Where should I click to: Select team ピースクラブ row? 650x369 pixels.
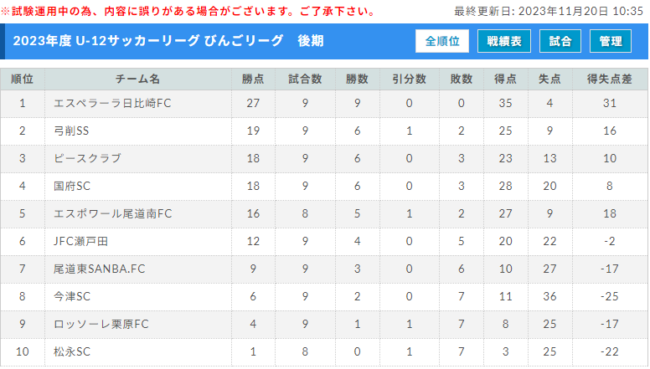(324, 158)
